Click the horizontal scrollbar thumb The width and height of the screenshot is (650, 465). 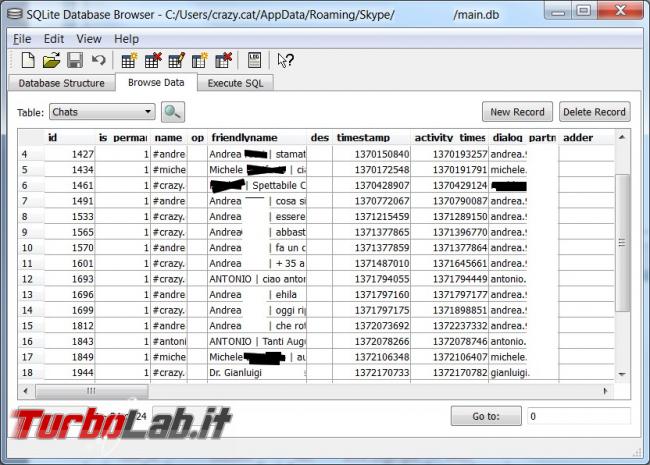(92, 391)
